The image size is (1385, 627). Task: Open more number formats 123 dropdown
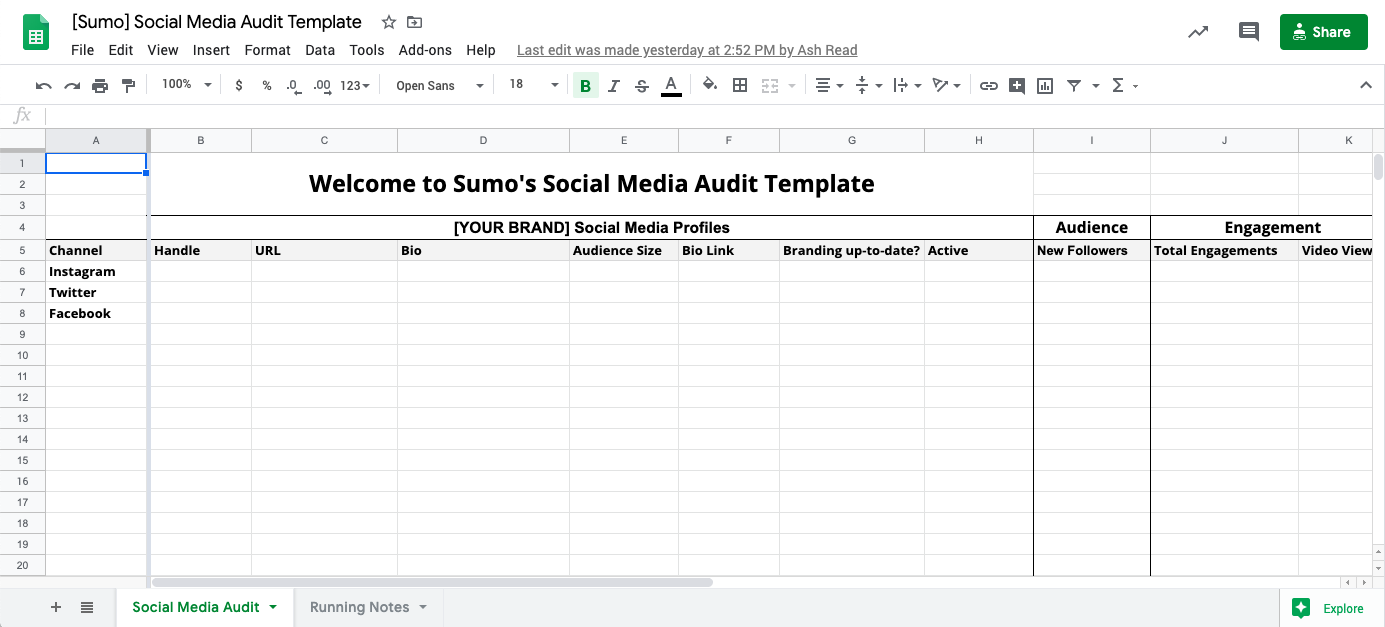click(x=355, y=86)
